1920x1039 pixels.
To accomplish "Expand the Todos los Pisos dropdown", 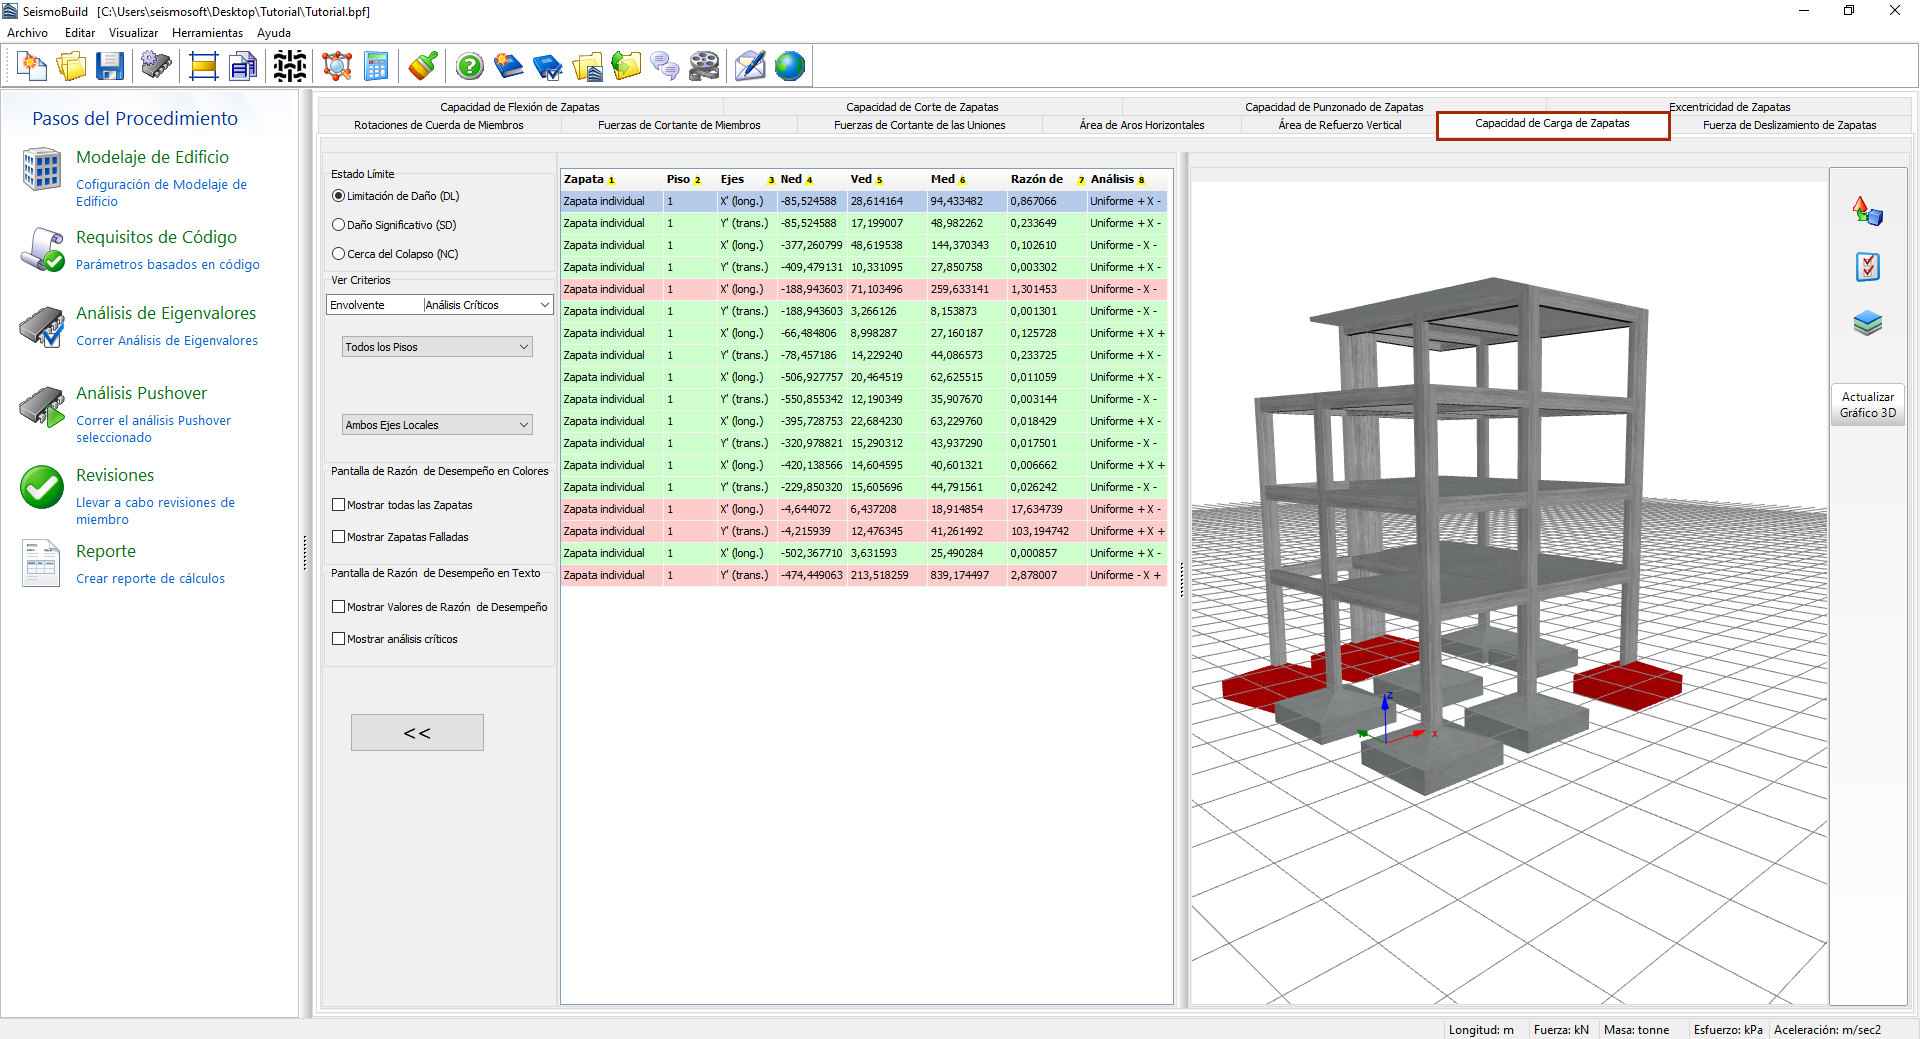I will click(437, 347).
